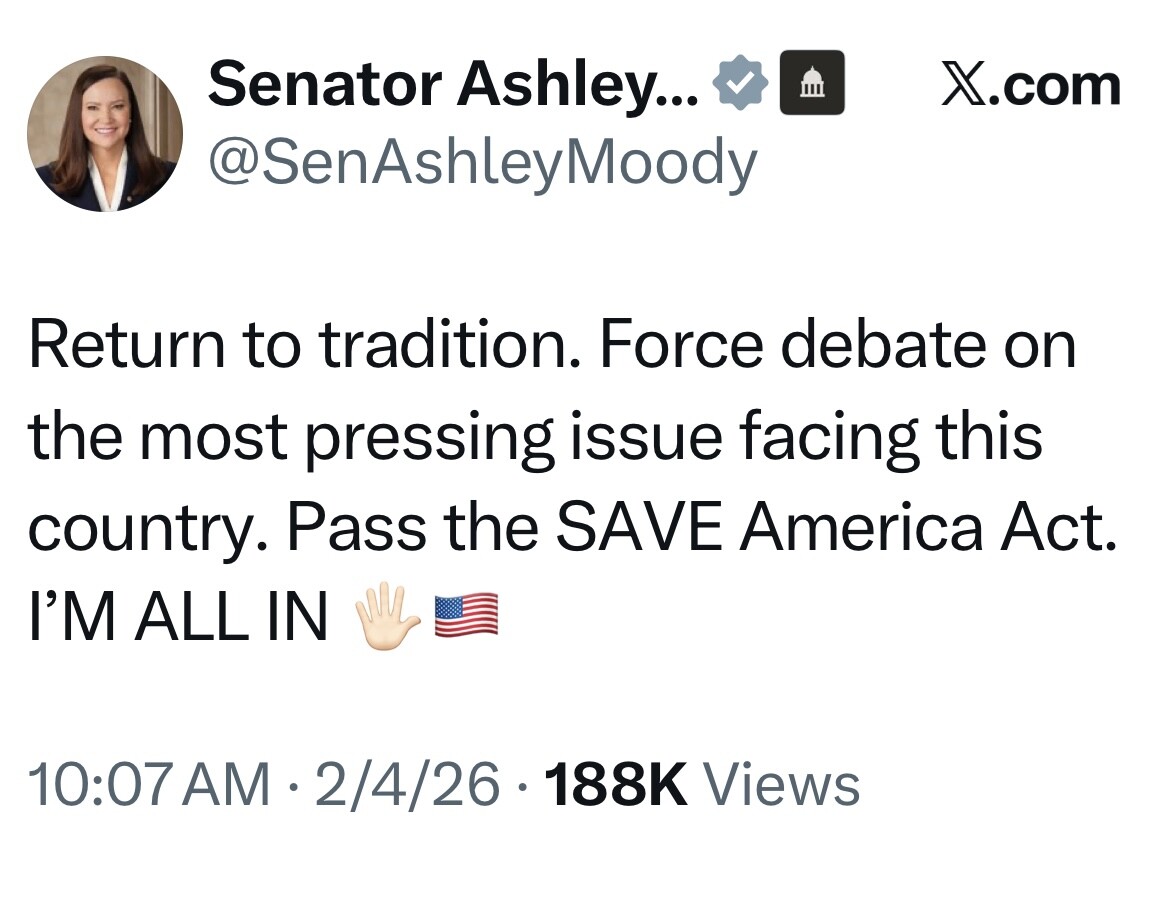Open Senator Ashley Moody's profile photo

(x=105, y=133)
